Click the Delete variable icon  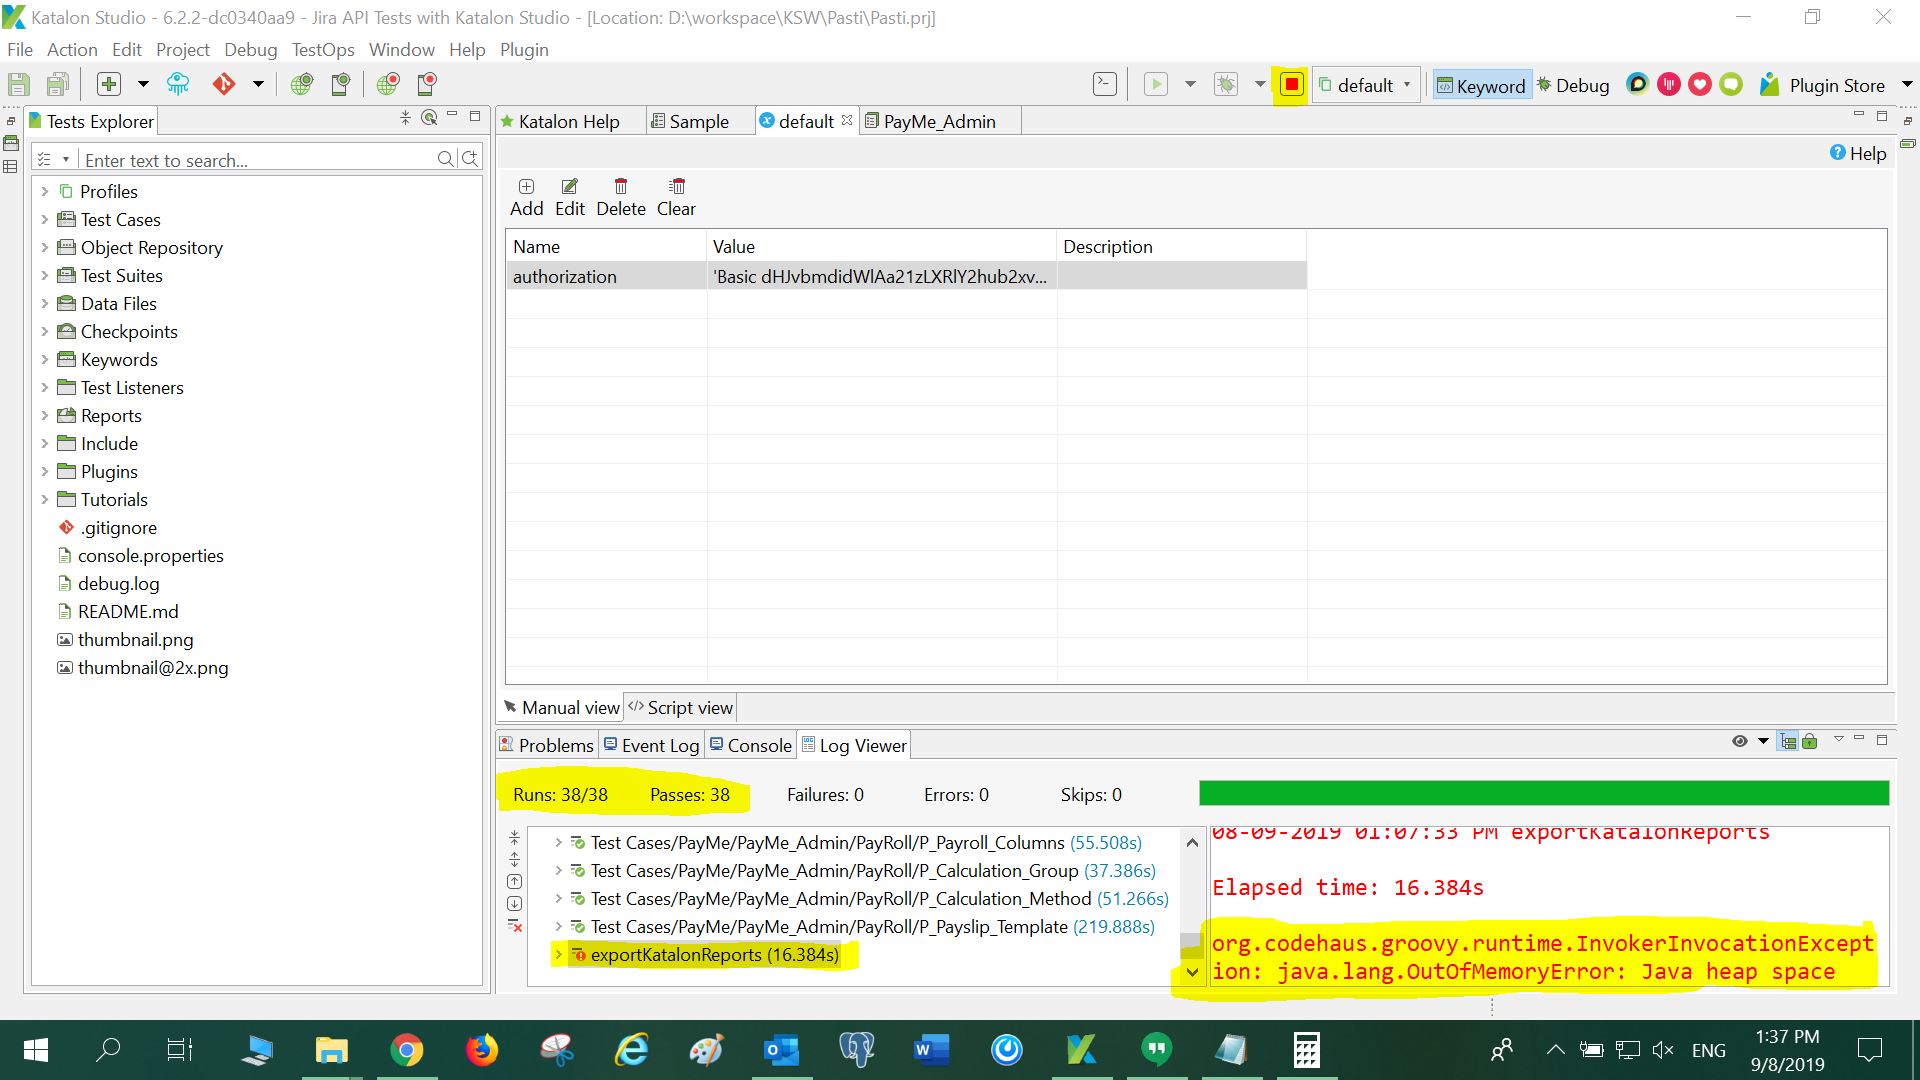pyautogui.click(x=620, y=187)
